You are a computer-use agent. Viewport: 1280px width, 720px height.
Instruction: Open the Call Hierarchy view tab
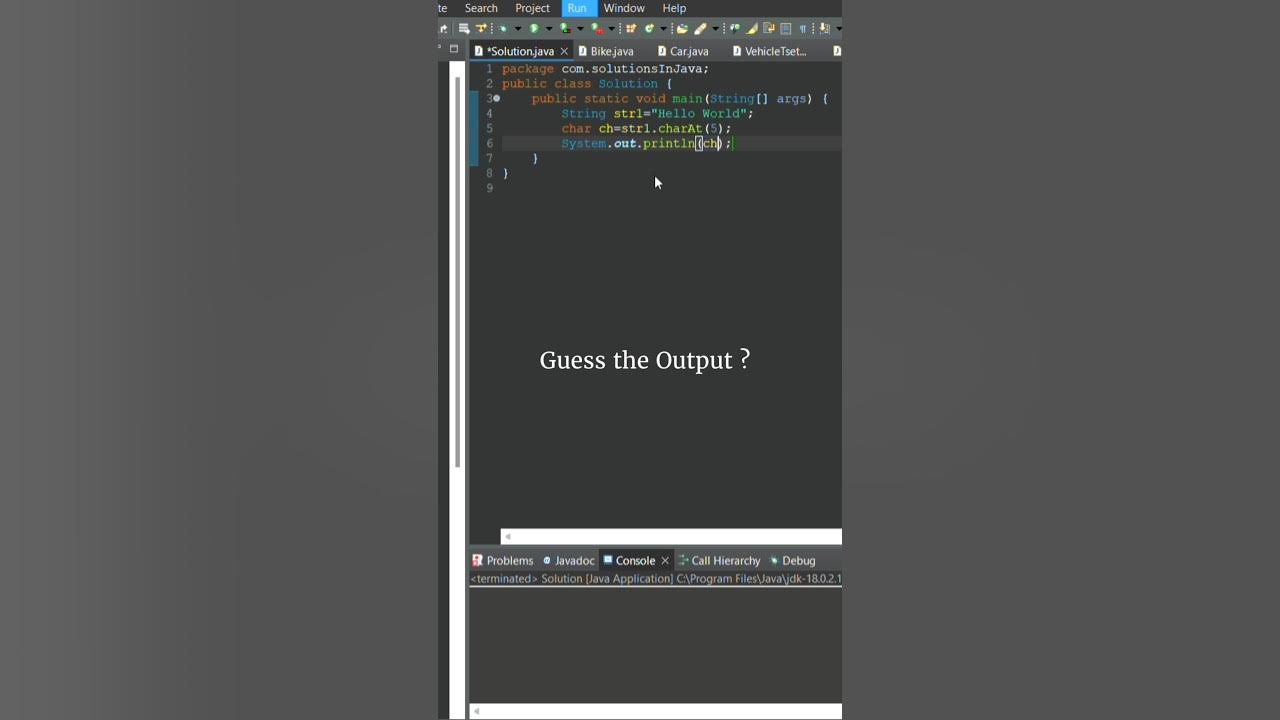719,561
